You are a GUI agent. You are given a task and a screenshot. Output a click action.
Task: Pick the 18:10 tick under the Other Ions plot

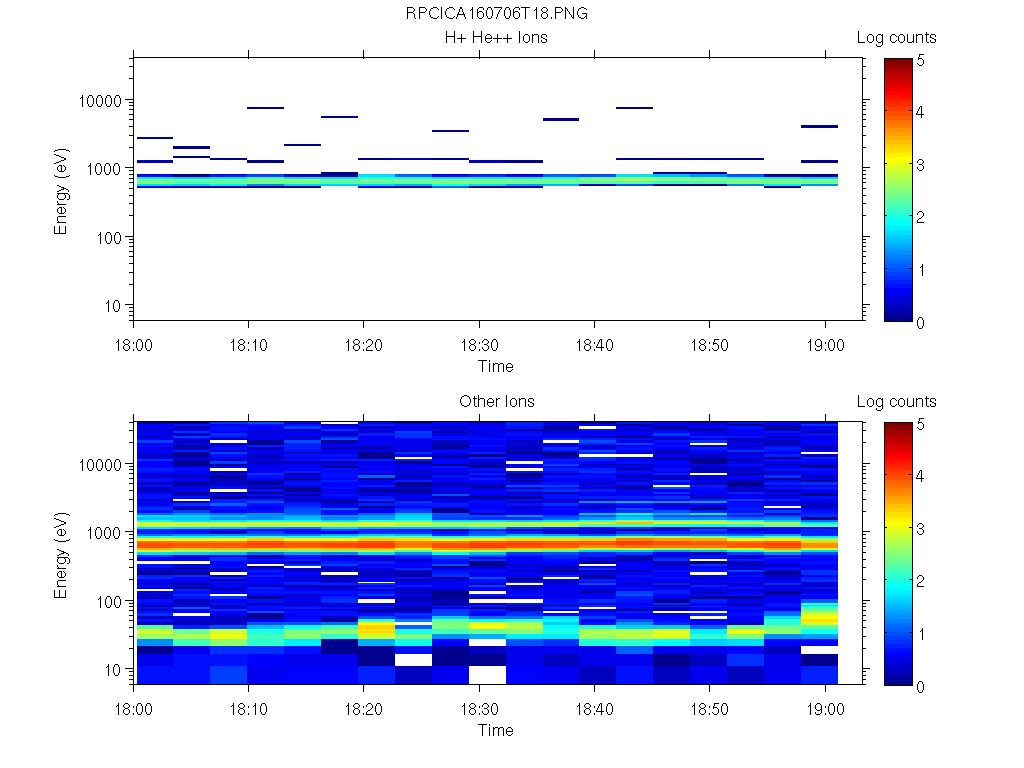click(249, 709)
